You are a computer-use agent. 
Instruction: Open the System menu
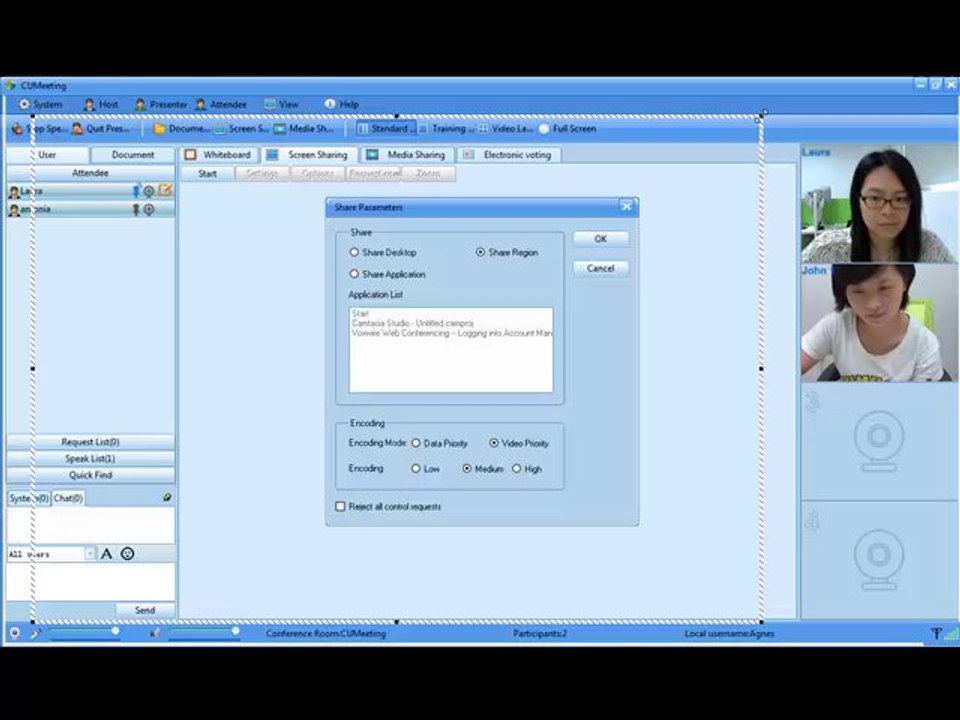[40, 105]
